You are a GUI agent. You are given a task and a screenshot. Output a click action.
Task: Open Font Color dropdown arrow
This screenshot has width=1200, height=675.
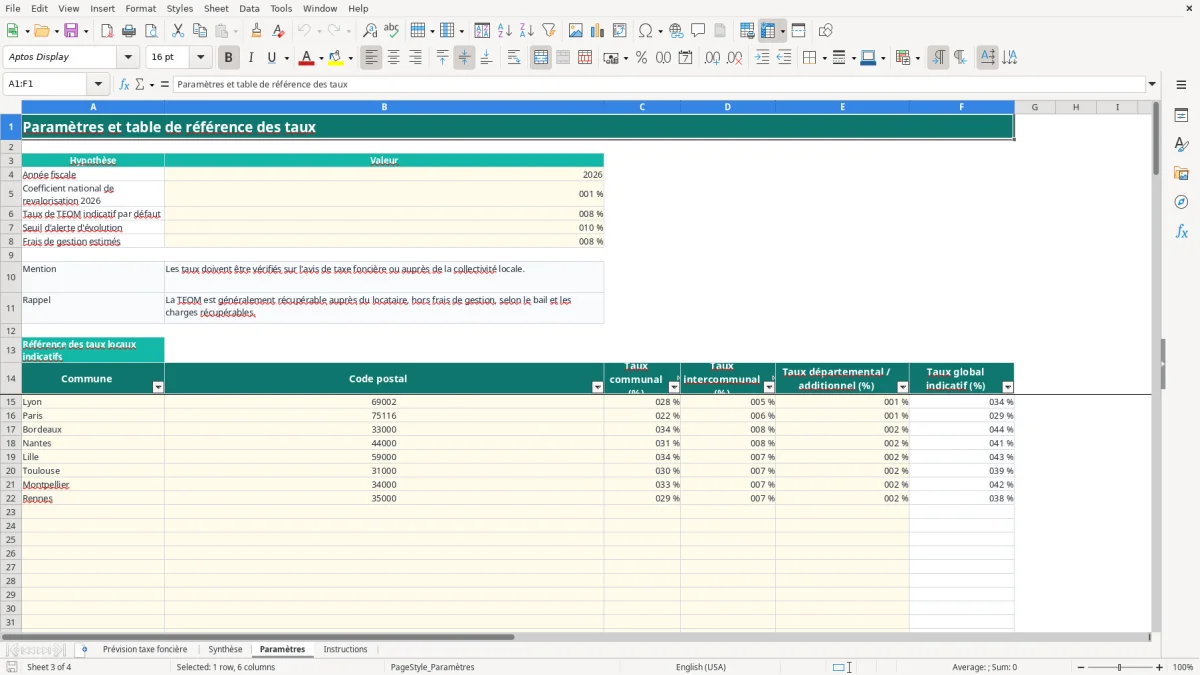click(x=321, y=58)
